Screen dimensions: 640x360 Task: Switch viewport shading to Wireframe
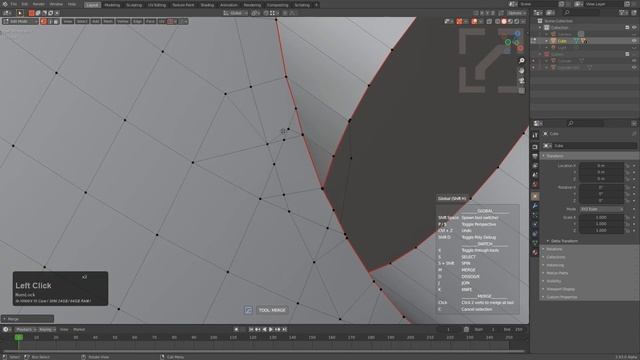tap(498, 21)
